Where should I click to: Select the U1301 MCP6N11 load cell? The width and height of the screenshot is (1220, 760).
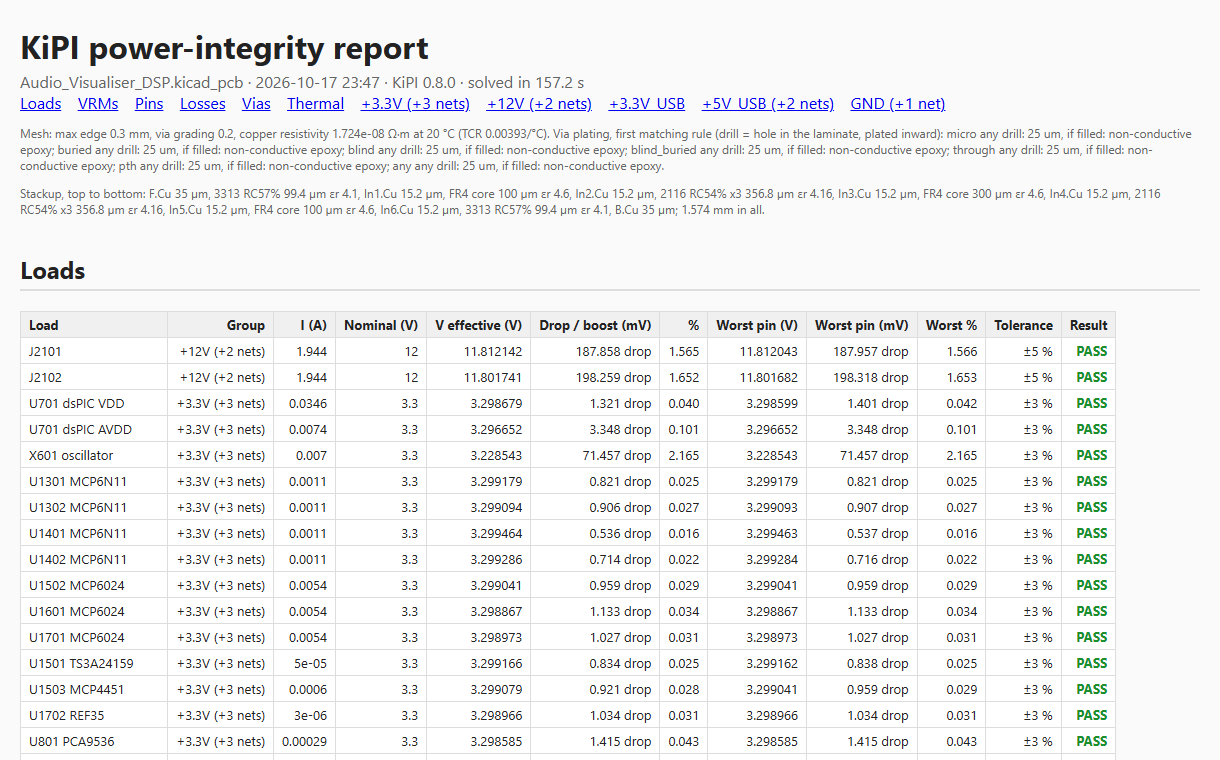click(94, 481)
